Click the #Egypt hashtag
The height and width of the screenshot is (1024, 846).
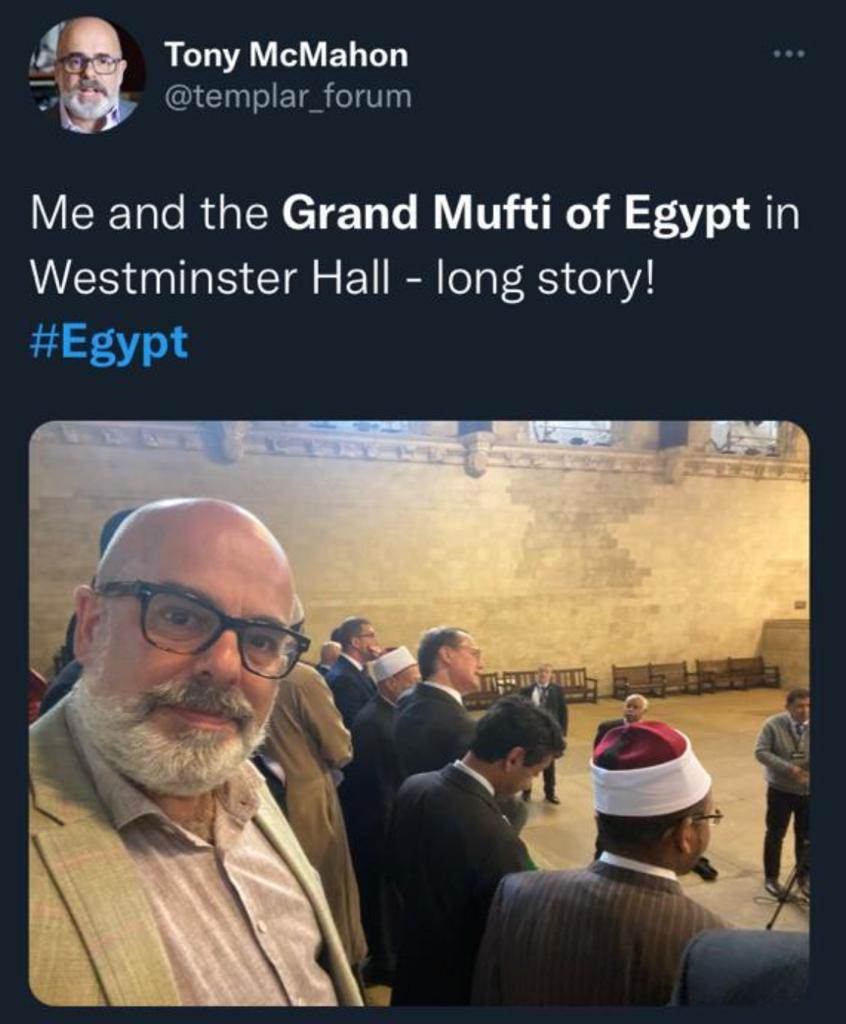coord(109,343)
